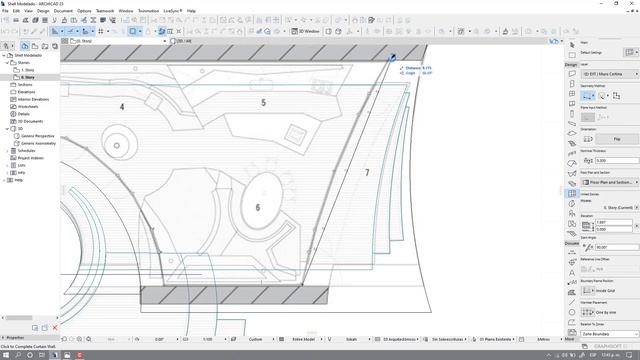Select the Label tool in the toolbox
The height and width of the screenshot is (360, 640).
tap(572, 282)
